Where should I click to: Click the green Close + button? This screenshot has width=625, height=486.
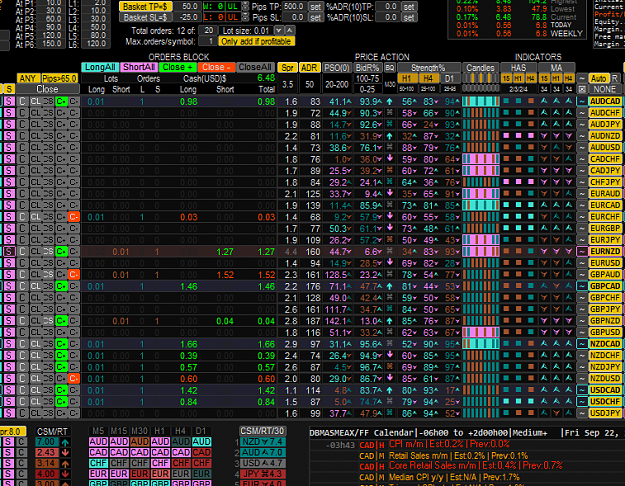pyautogui.click(x=177, y=67)
